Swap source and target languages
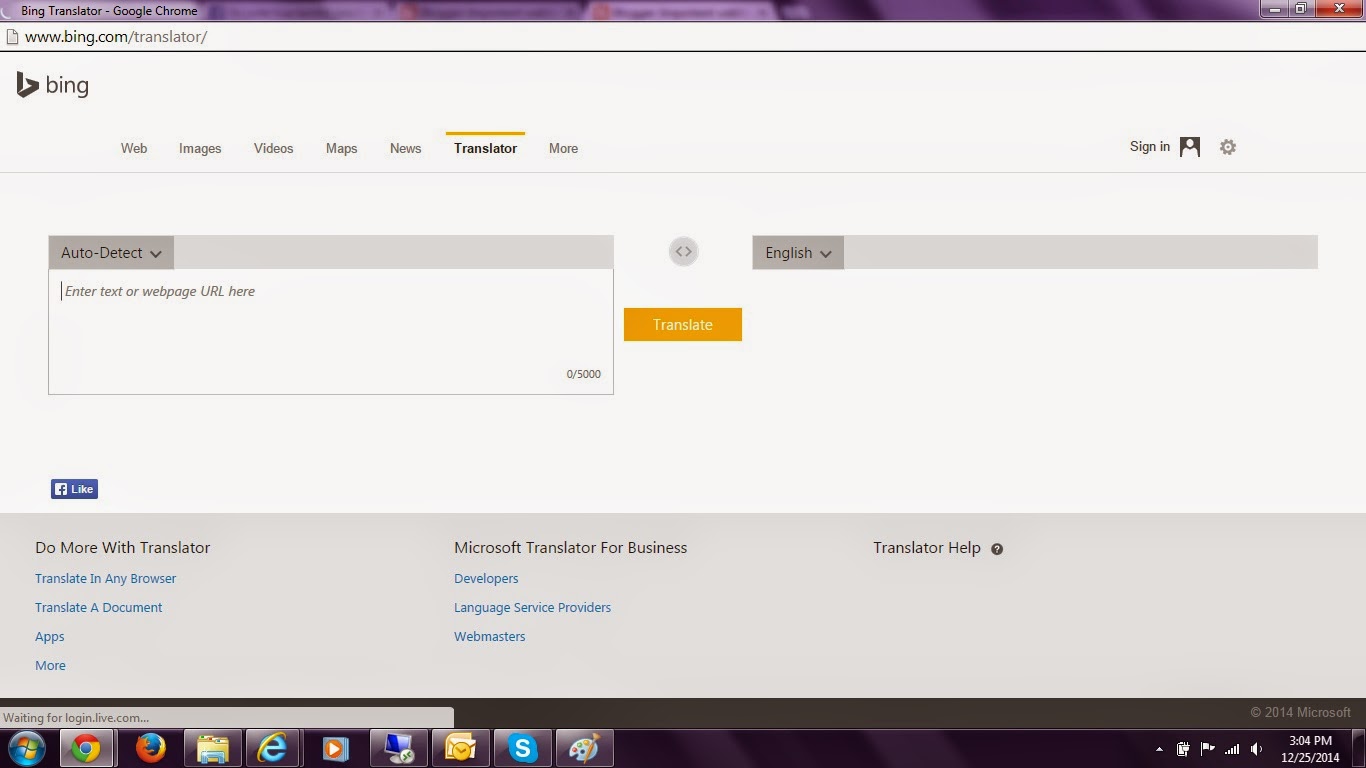The image size is (1366, 768). click(x=683, y=252)
